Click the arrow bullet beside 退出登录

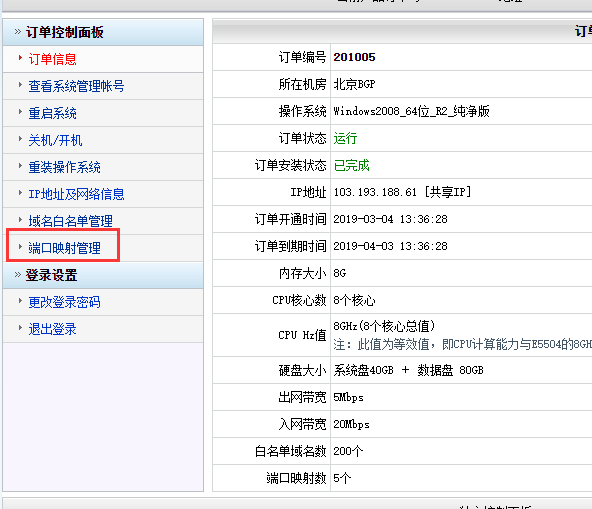(x=20, y=328)
